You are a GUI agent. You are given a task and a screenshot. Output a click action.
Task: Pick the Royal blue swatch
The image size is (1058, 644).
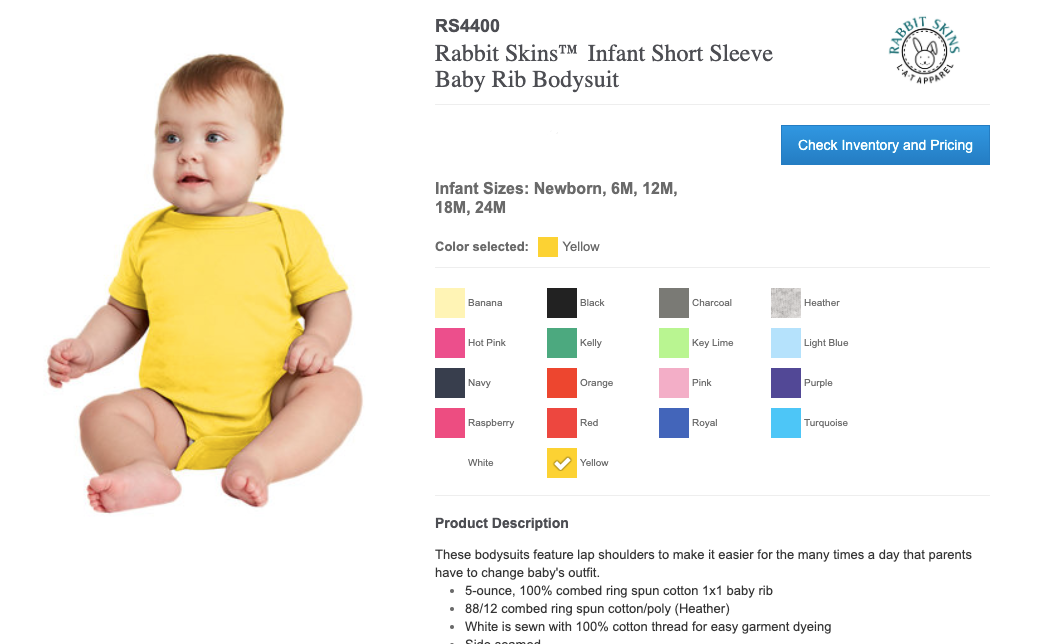(674, 423)
